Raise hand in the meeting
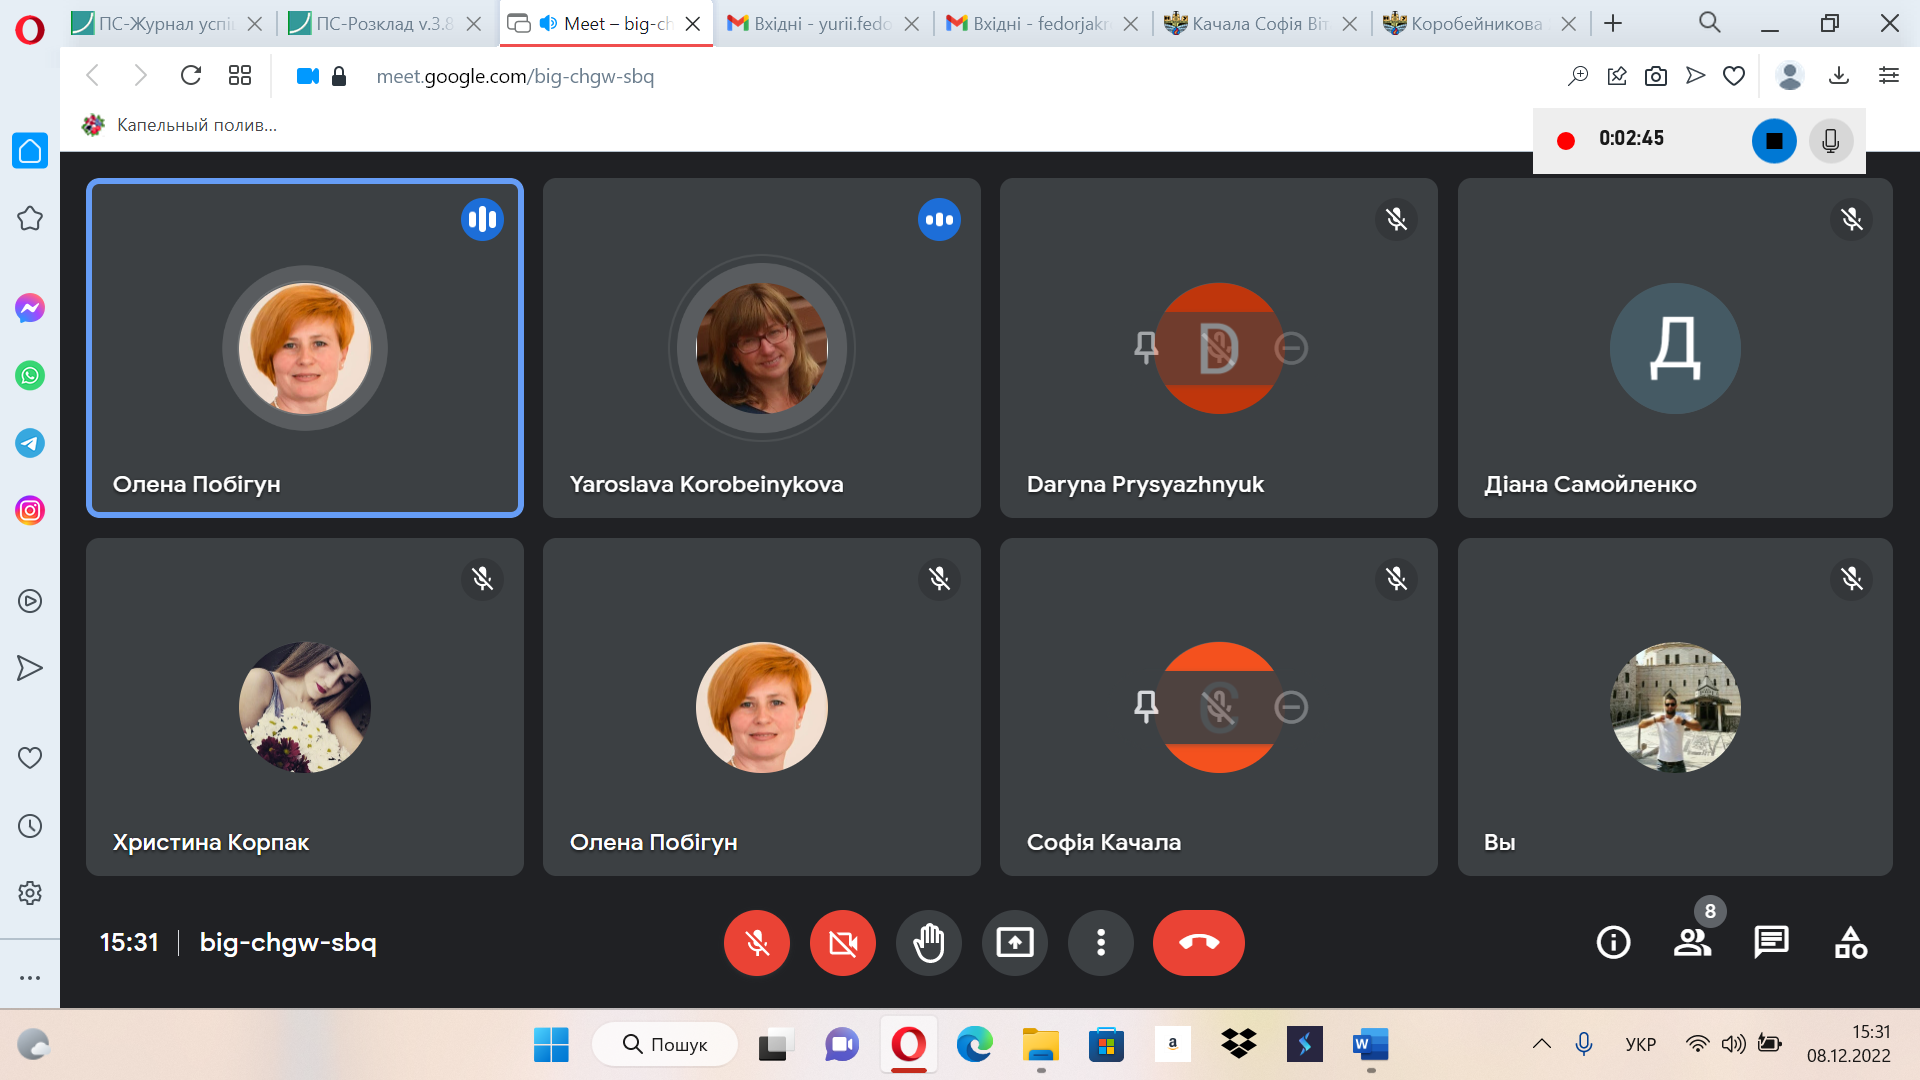This screenshot has height=1080, width=1920. pos(928,942)
